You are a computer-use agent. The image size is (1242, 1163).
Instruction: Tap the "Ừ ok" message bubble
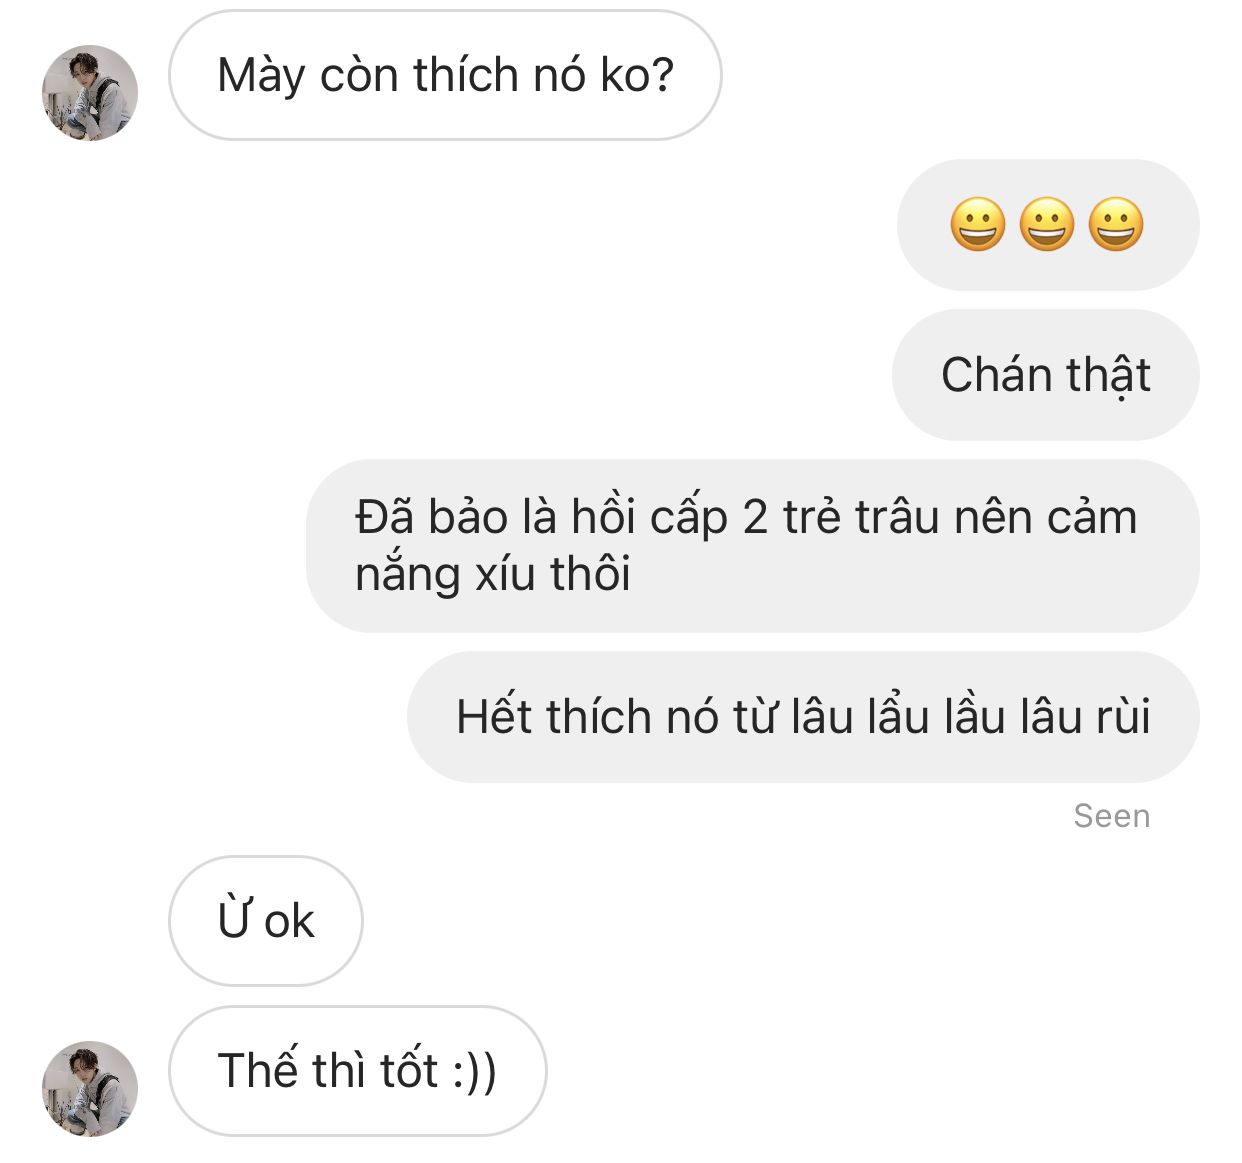point(266,921)
